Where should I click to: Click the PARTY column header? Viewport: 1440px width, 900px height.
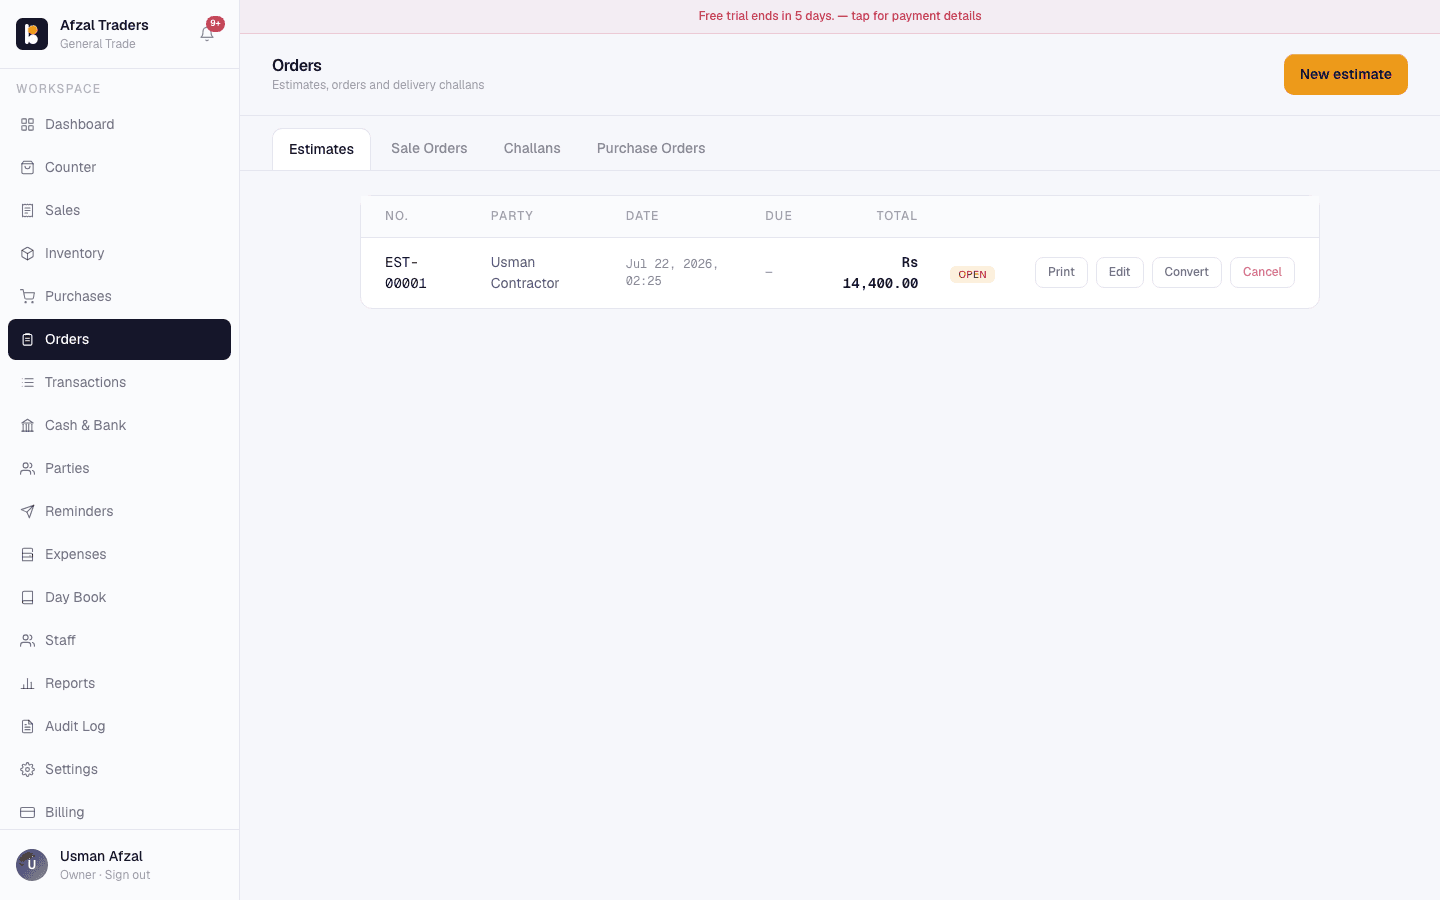point(512,216)
